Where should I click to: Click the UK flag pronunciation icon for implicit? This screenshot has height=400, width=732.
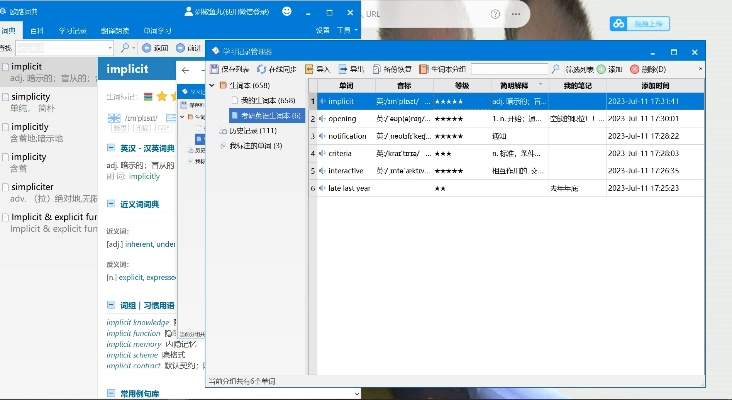[x=114, y=118]
